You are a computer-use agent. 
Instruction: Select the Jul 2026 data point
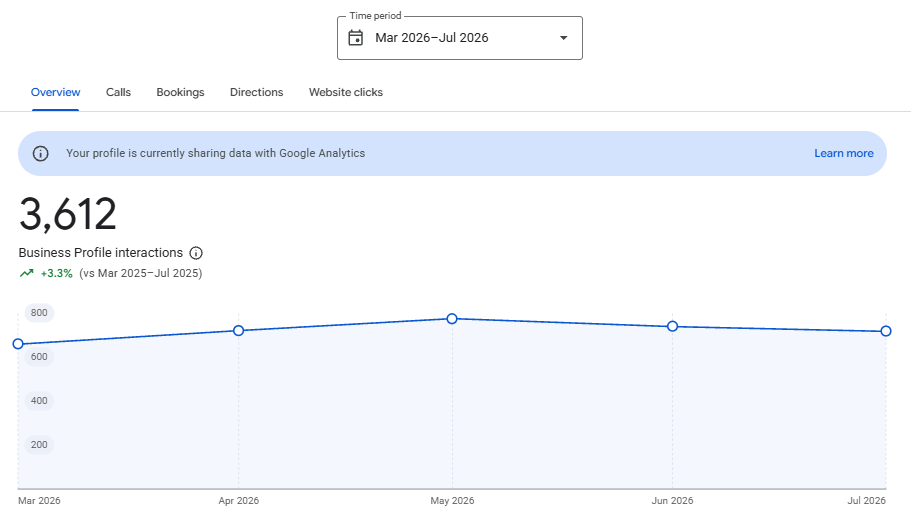tap(885, 331)
